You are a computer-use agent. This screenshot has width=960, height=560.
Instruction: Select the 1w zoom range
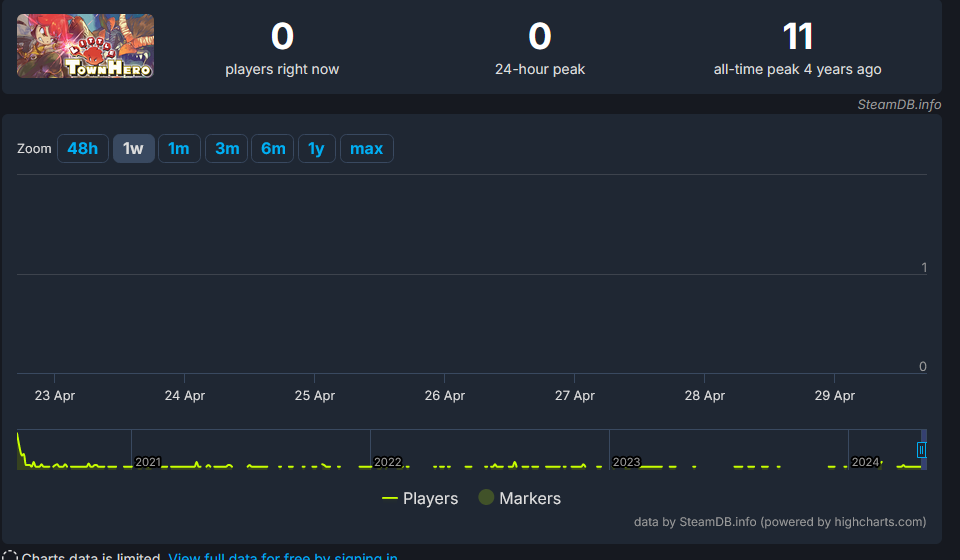133,149
